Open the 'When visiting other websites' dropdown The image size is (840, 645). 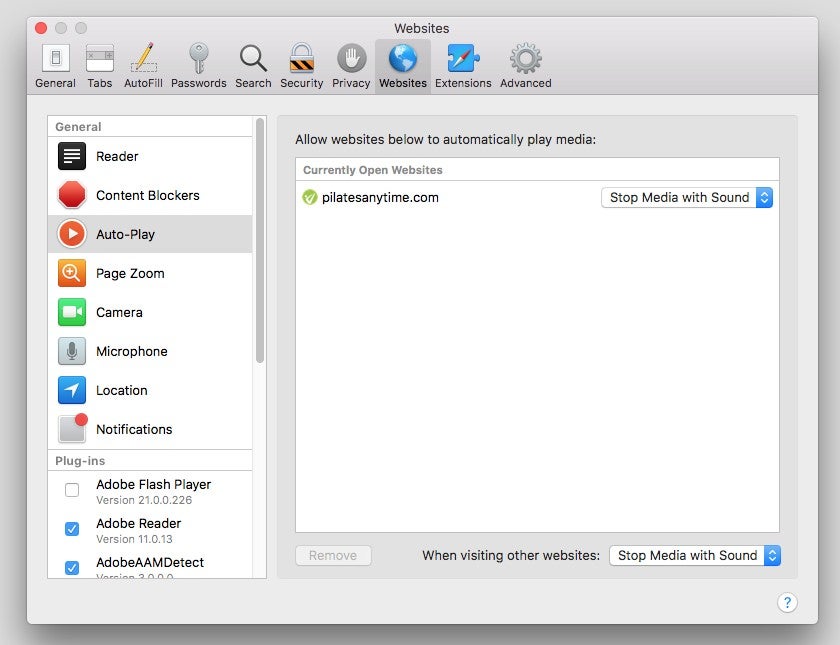[695, 555]
